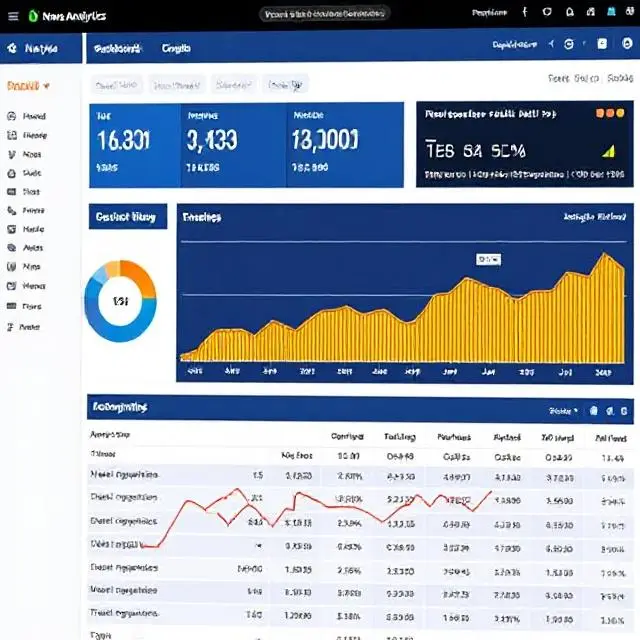Click the search field in top bar
This screenshot has width=640, height=640.
pos(325,14)
